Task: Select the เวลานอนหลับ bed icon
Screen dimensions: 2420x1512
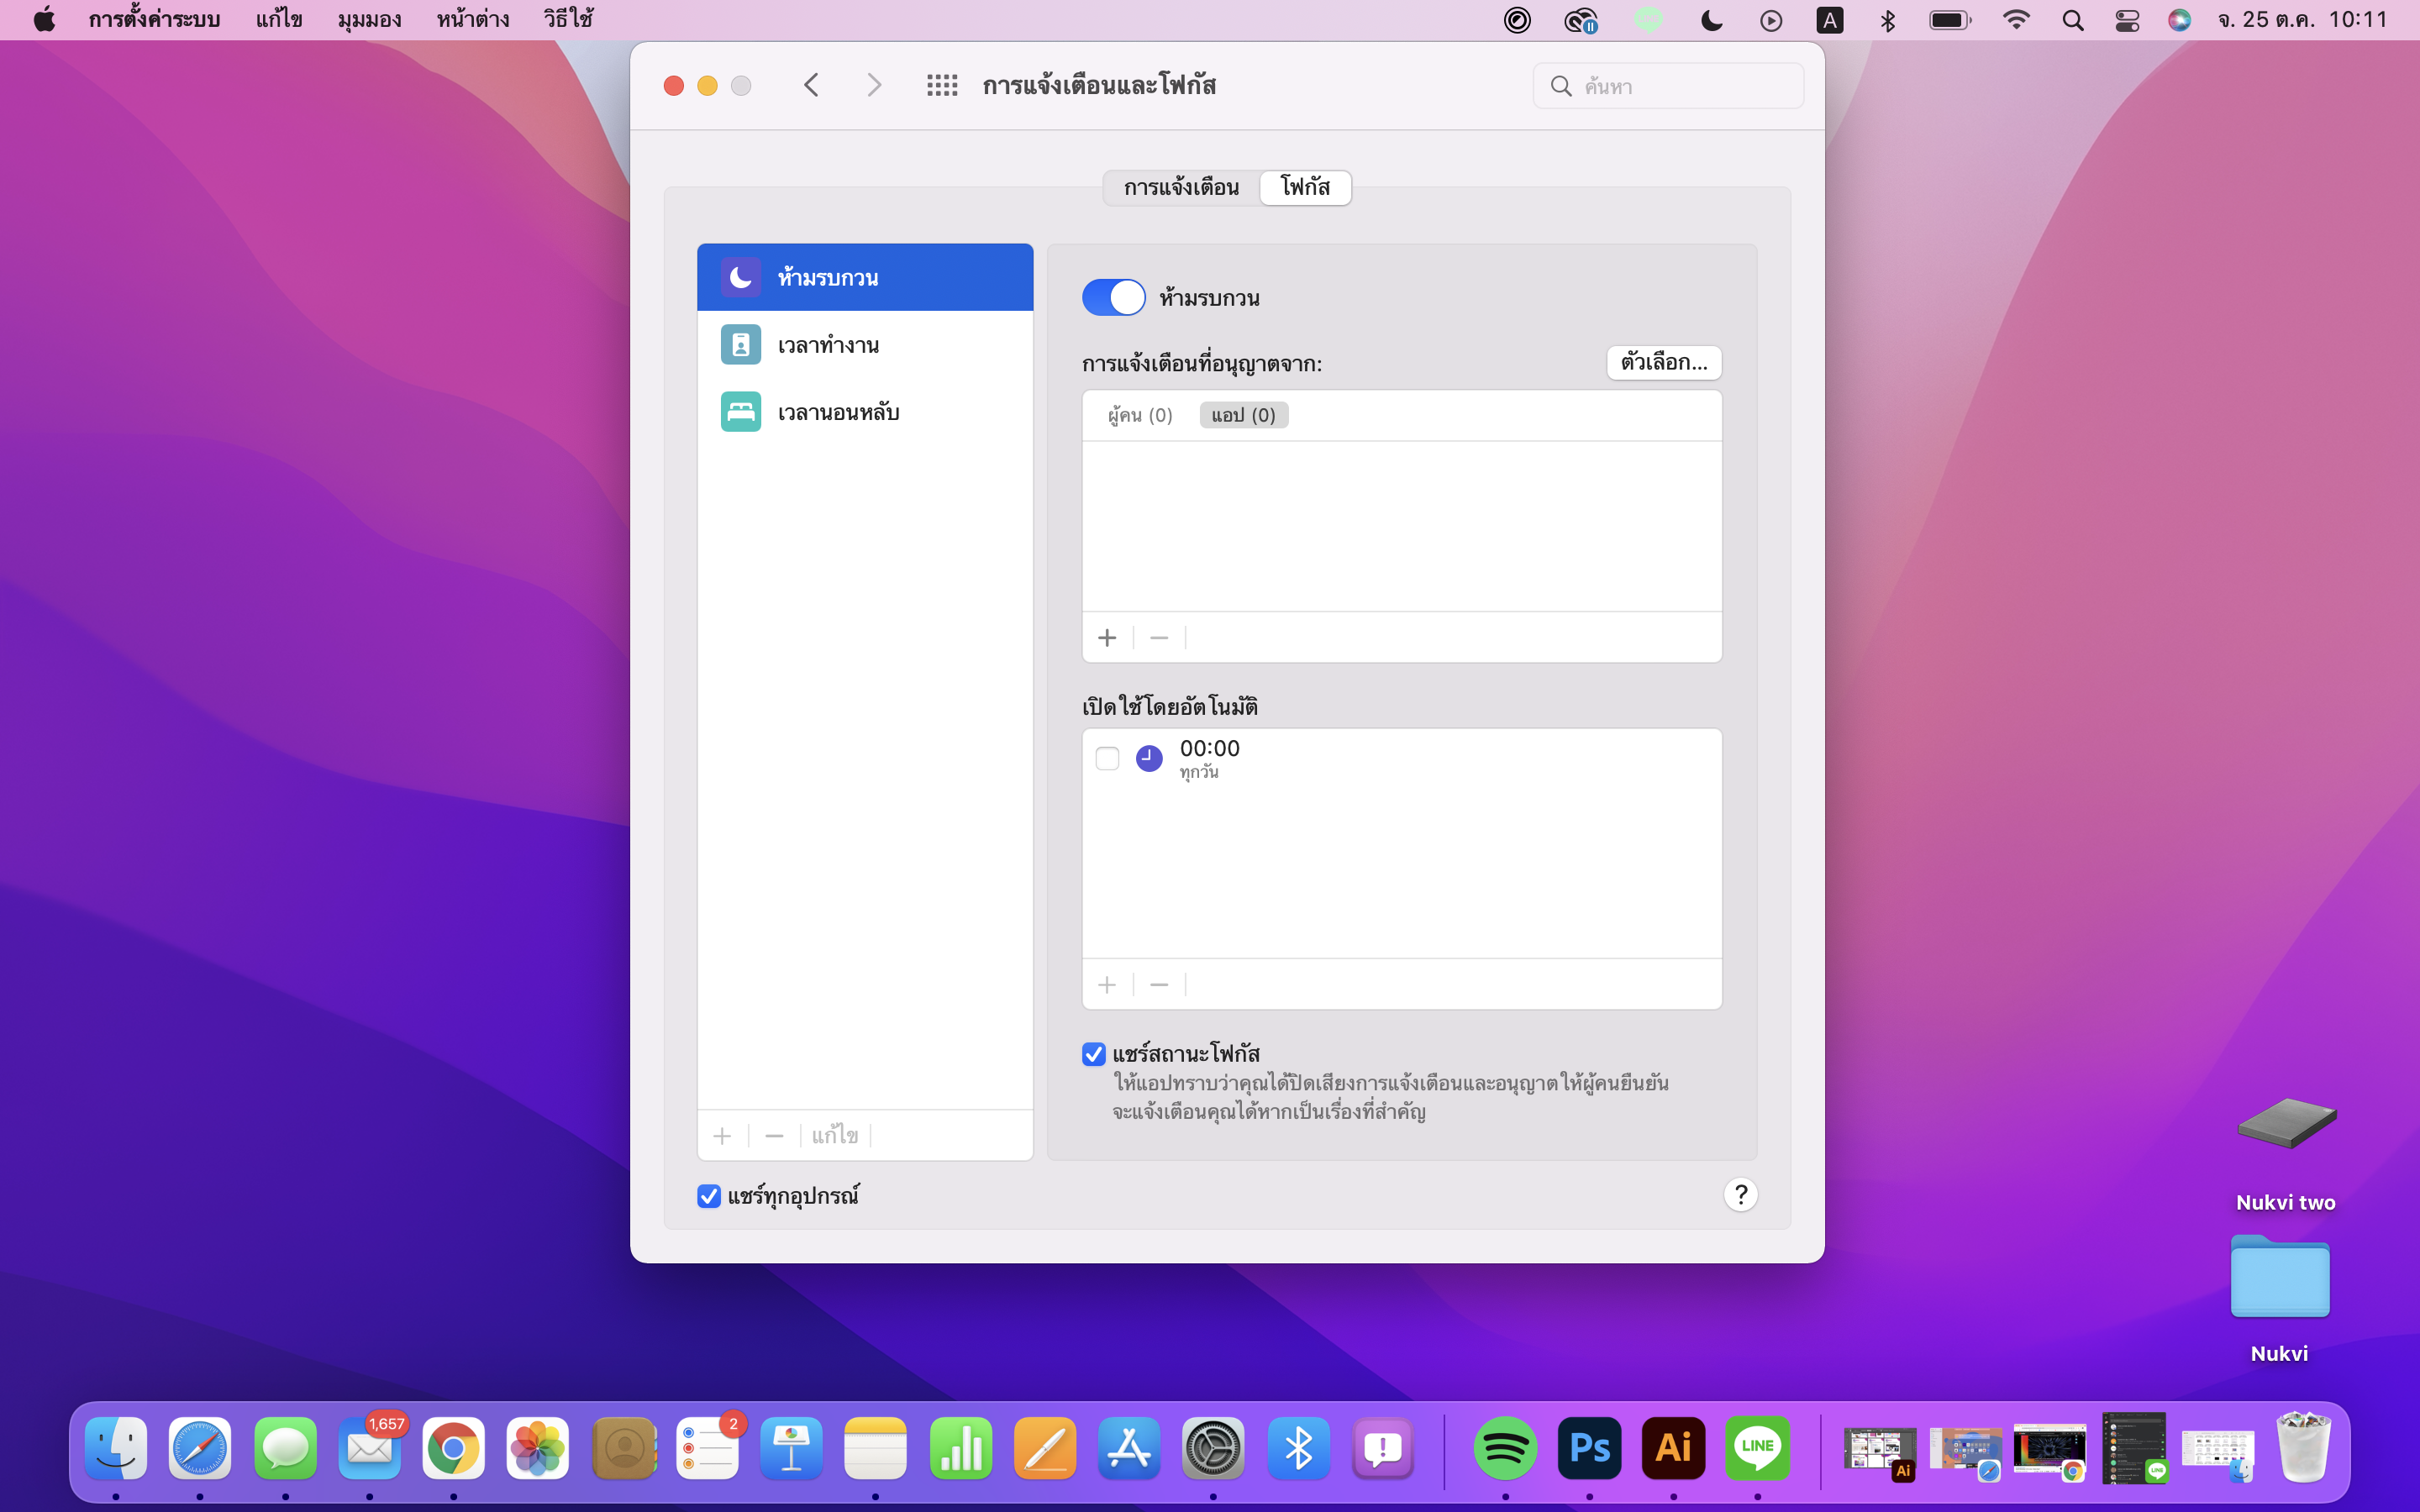Action: tap(740, 412)
